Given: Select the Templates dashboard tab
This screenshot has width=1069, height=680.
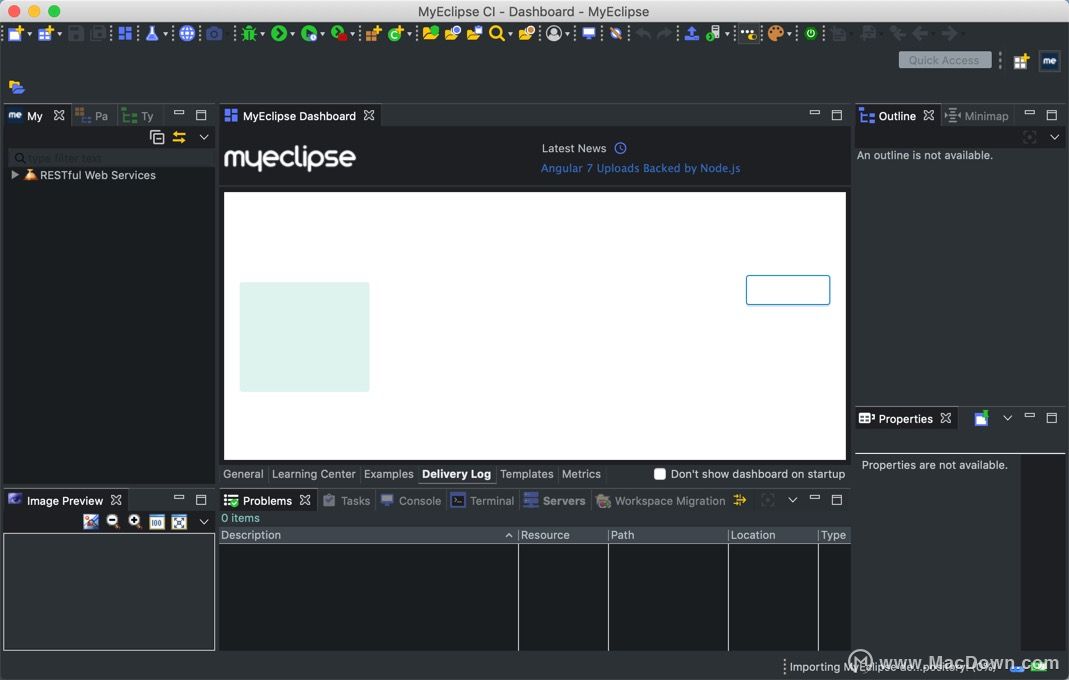Looking at the screenshot, I should (526, 474).
